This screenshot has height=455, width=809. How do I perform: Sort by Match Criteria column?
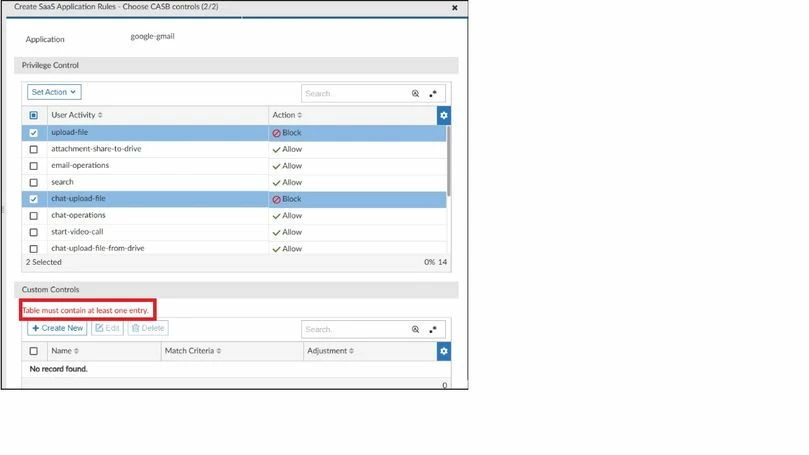pos(193,351)
